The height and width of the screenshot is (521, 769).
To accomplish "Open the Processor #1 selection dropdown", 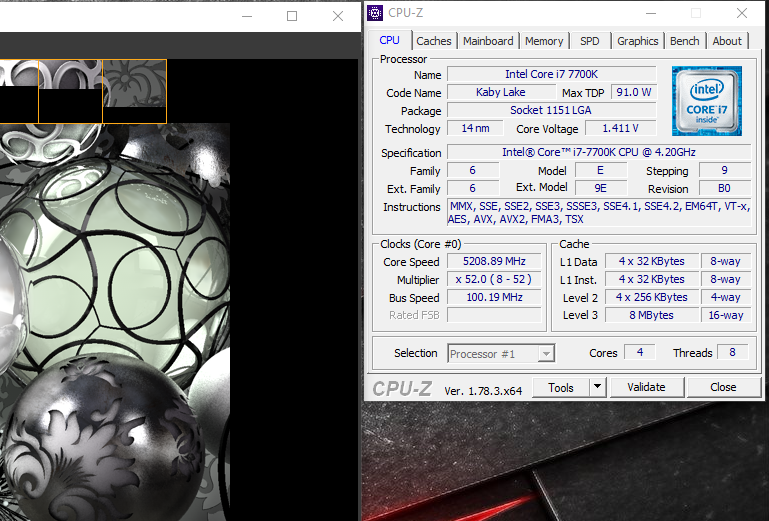I will tap(501, 354).
